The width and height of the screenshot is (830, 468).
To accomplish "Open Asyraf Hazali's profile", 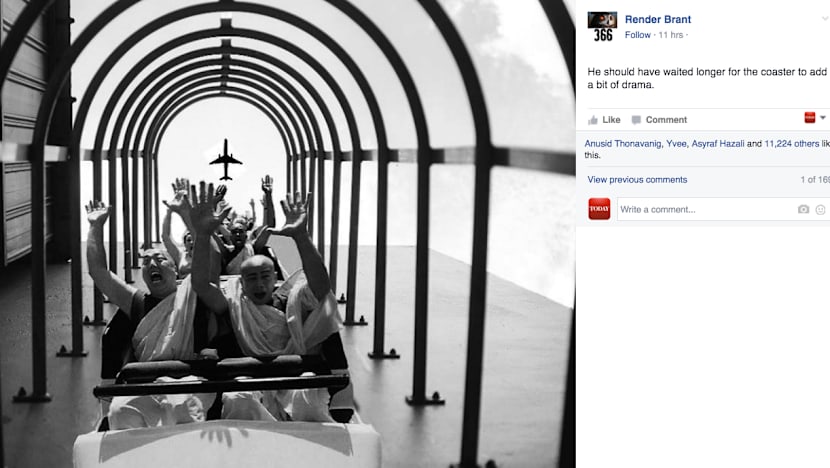I will pyautogui.click(x=718, y=143).
